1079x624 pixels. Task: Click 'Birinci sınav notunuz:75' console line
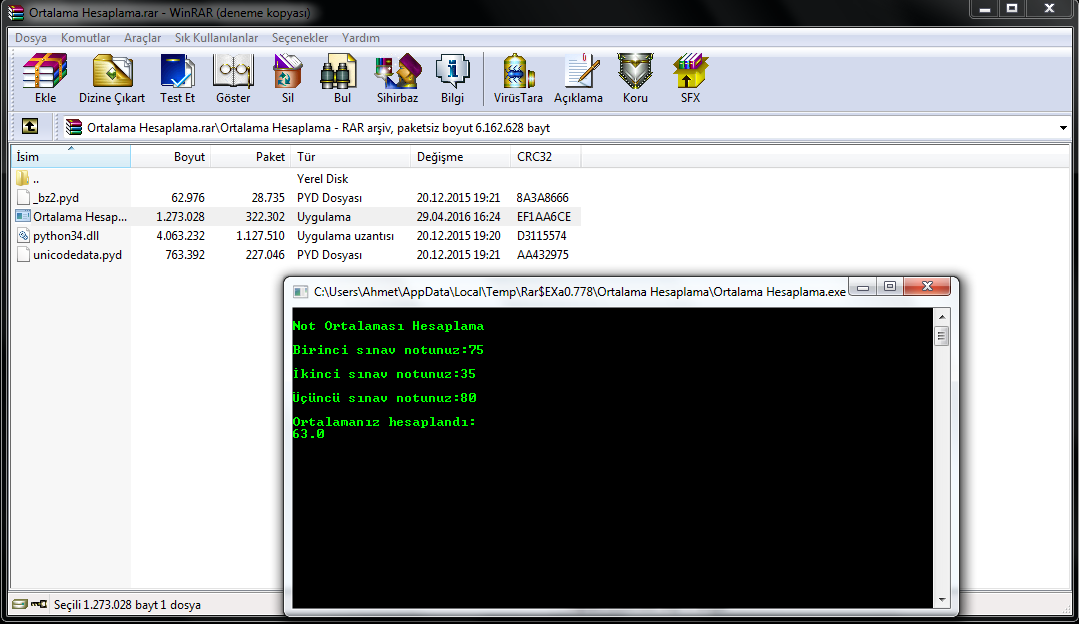tap(388, 350)
